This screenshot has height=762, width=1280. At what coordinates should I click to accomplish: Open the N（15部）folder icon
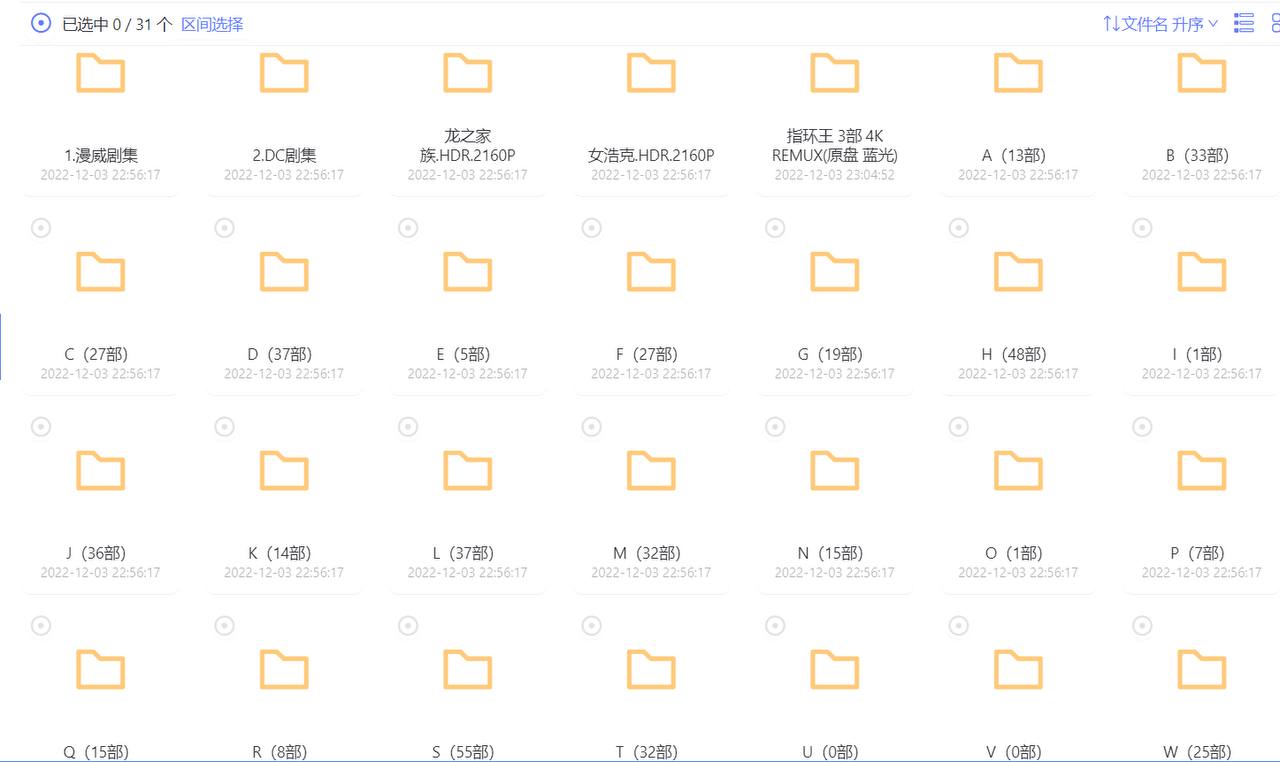point(835,470)
